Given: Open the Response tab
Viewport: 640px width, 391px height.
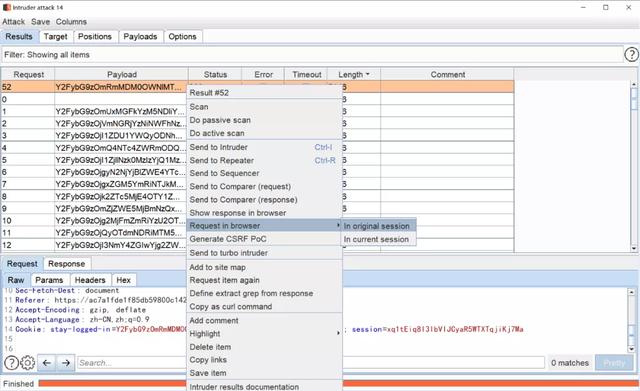Looking at the screenshot, I should click(x=67, y=264).
